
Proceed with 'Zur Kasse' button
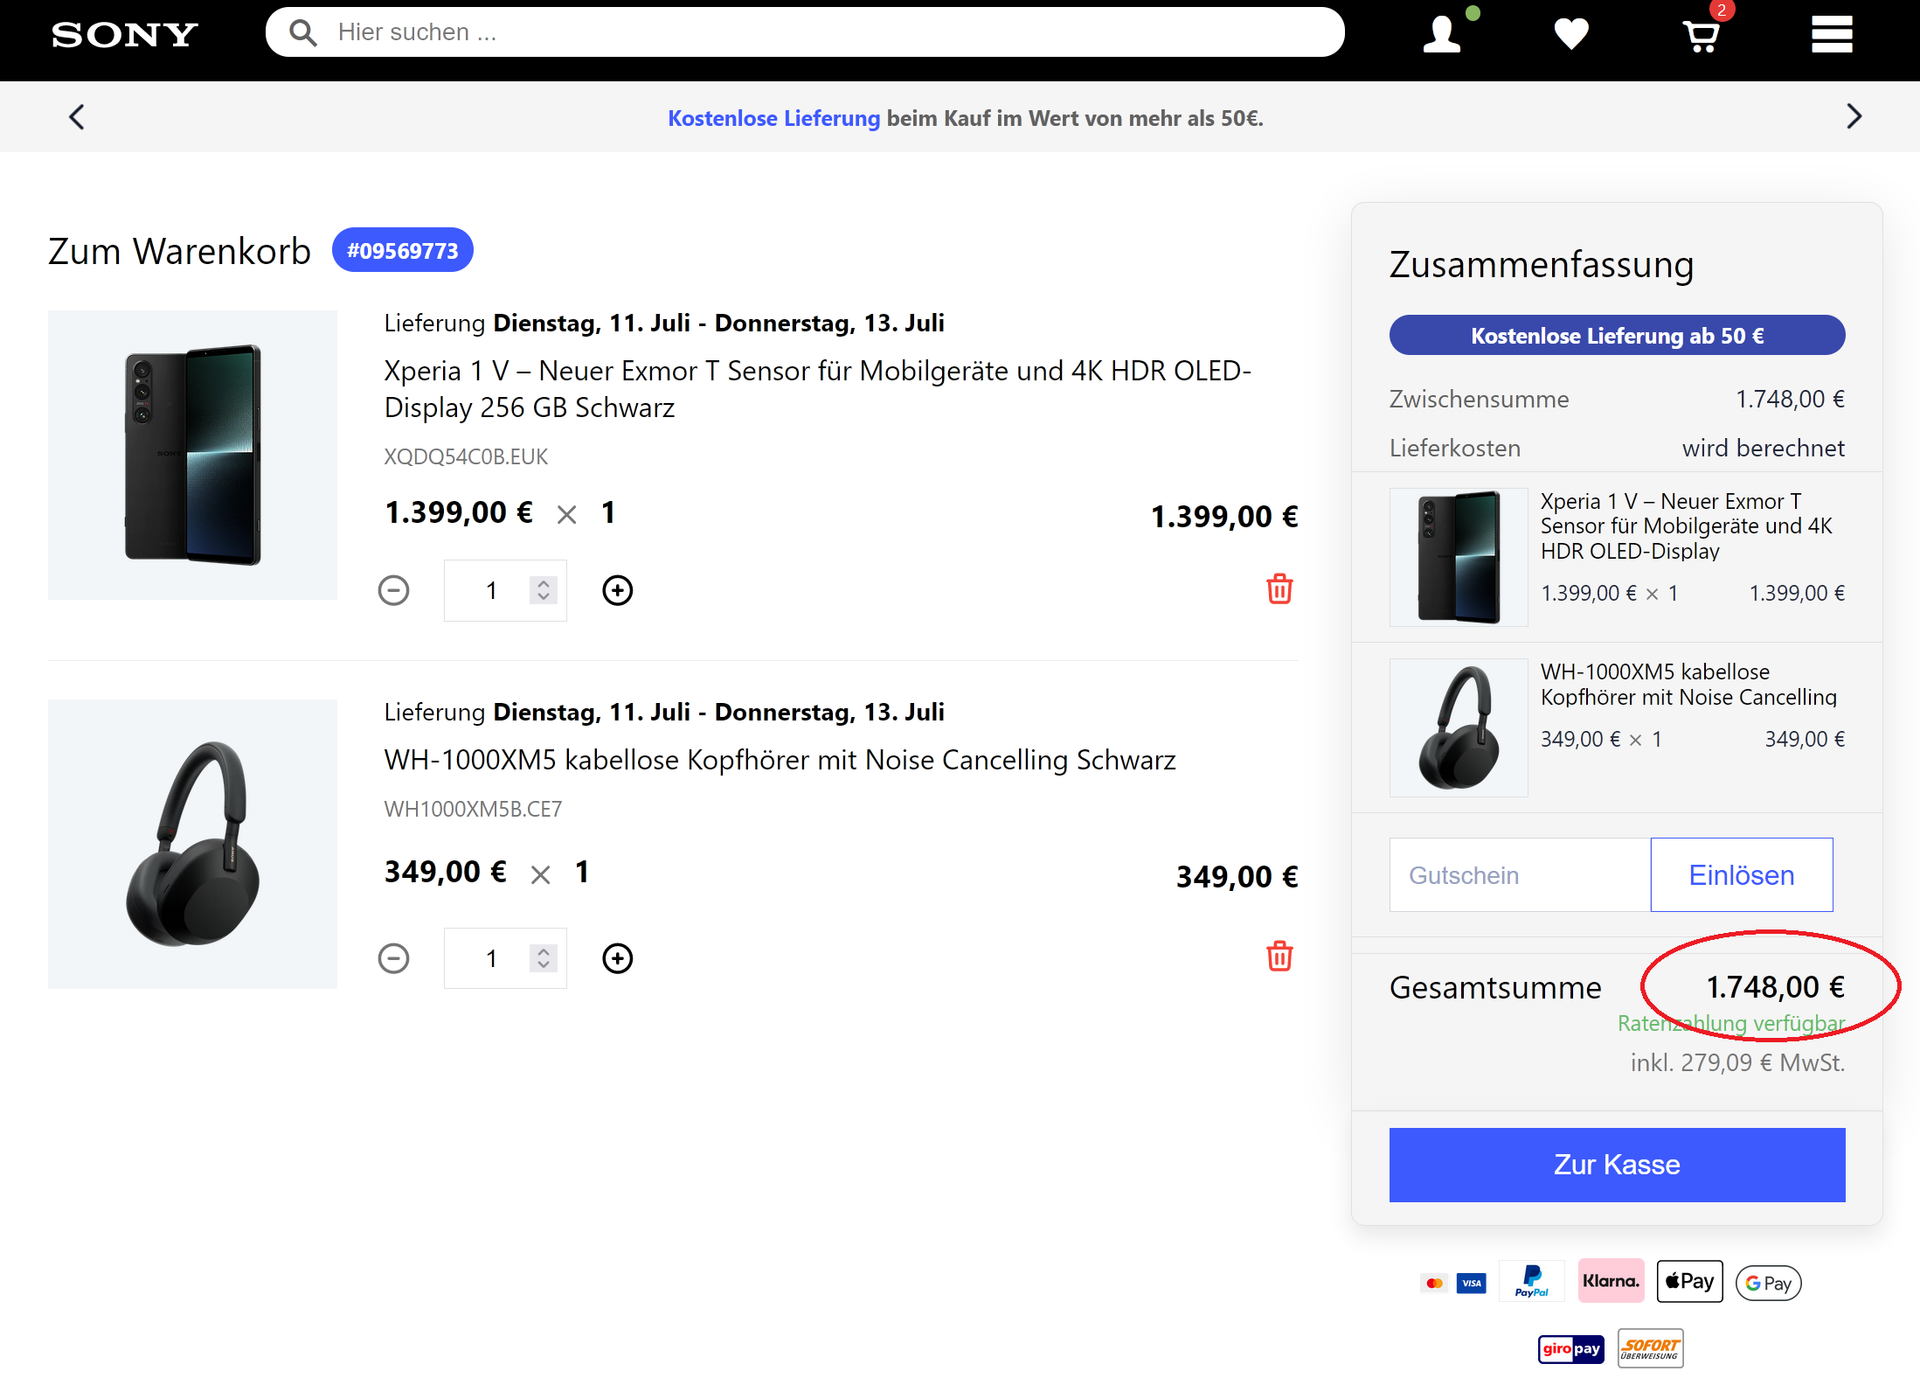point(1617,1165)
